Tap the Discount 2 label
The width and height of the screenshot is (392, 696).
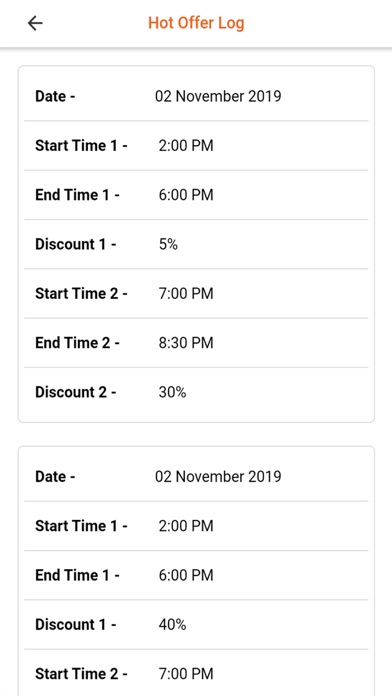pos(75,392)
